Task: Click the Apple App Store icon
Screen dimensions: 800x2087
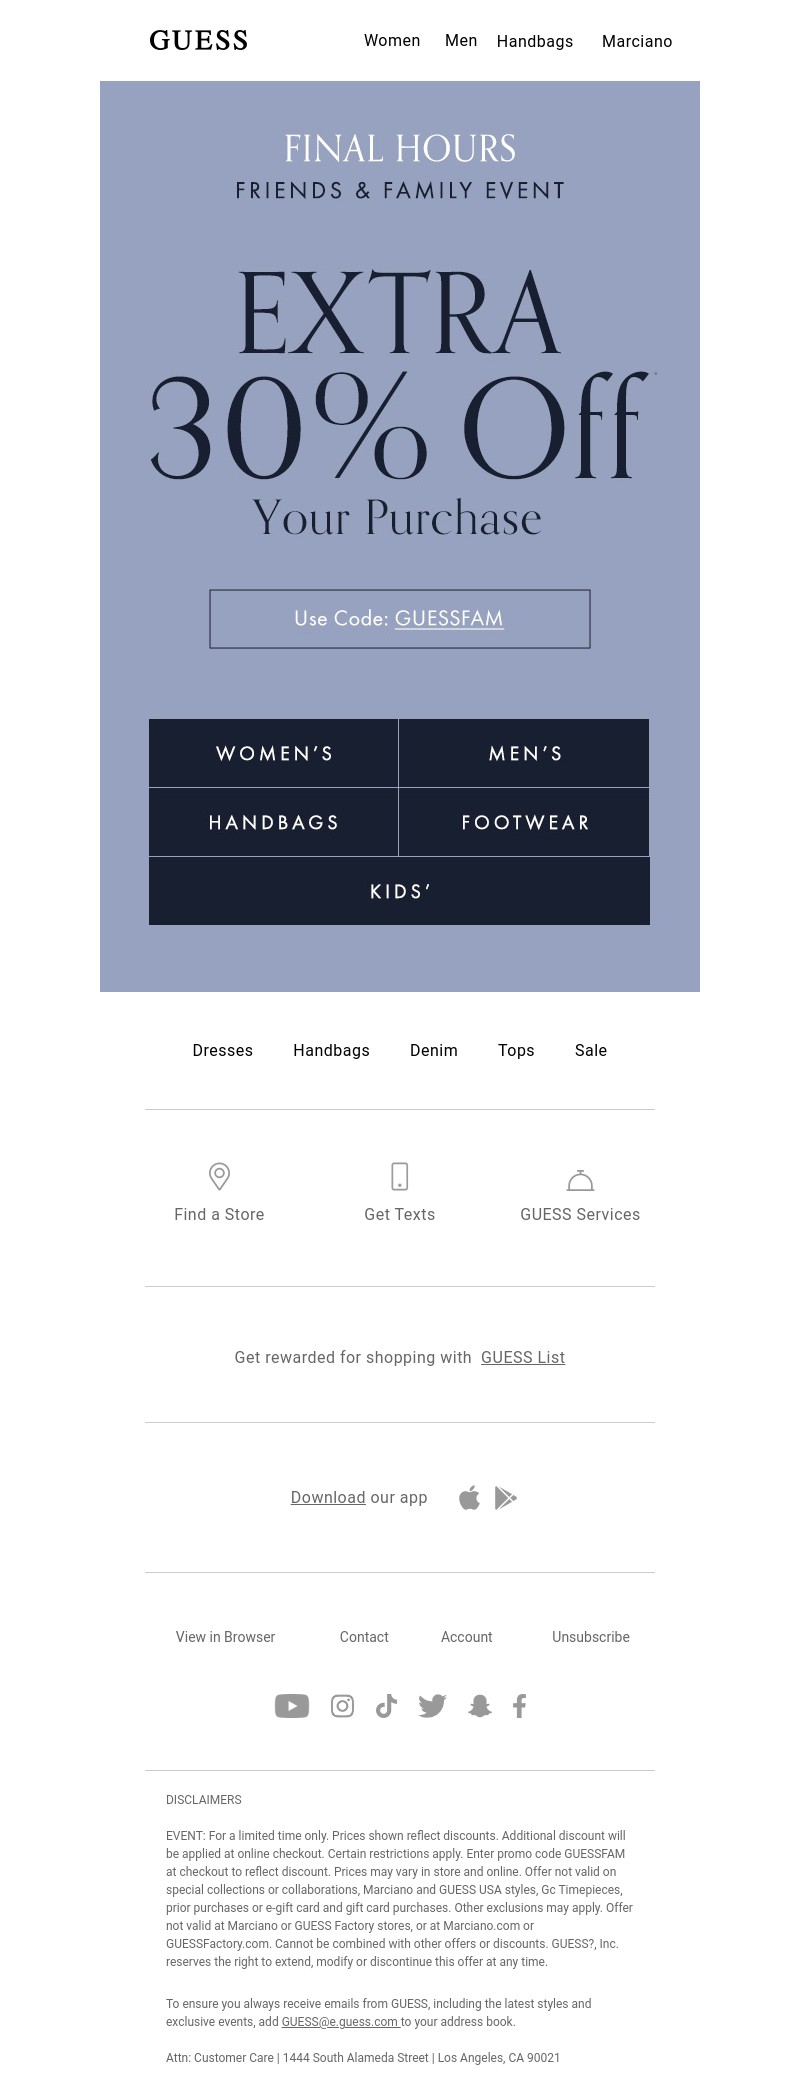Action: 469,1498
